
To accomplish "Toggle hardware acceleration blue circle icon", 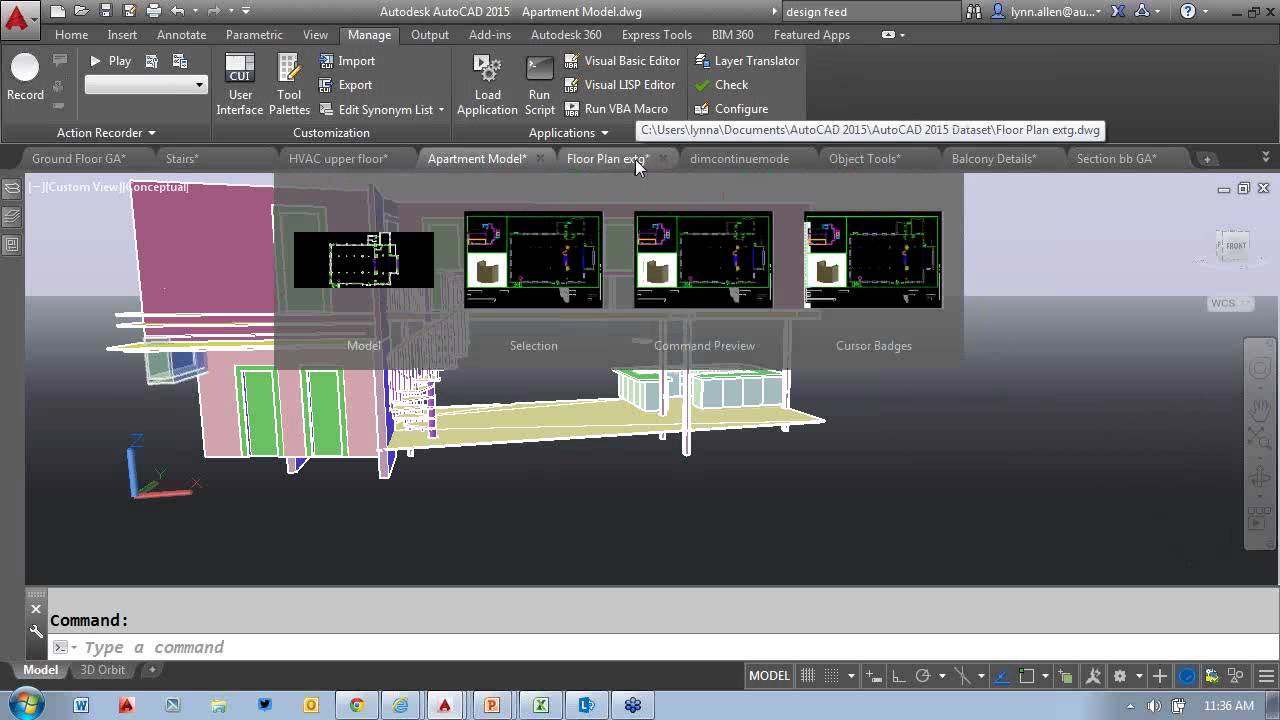I will click(1186, 676).
